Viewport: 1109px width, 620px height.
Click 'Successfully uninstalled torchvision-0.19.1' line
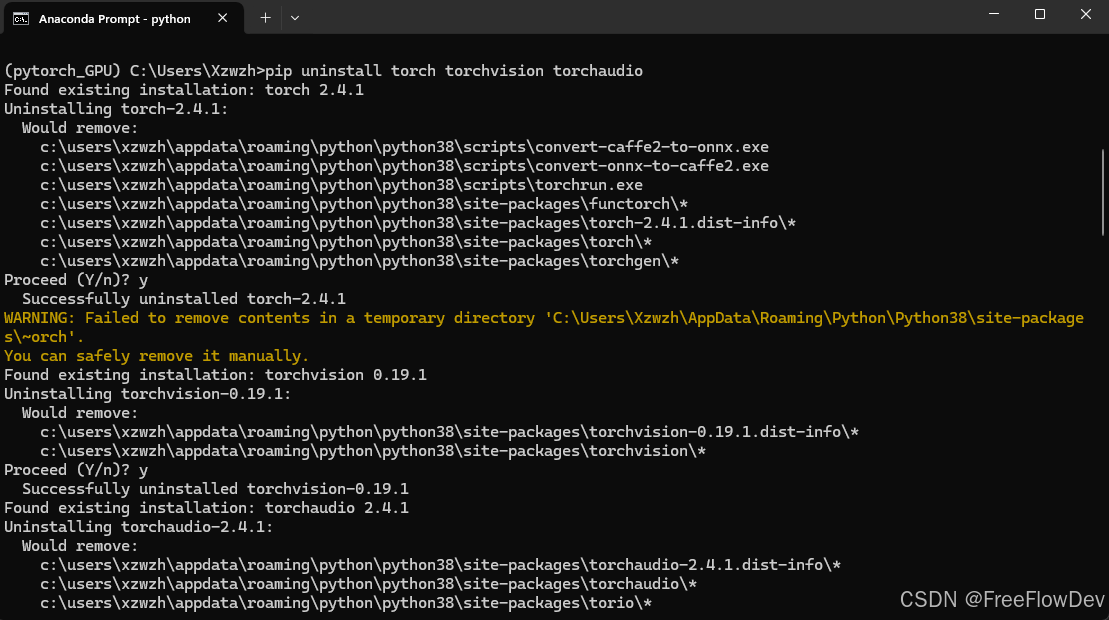tap(215, 489)
